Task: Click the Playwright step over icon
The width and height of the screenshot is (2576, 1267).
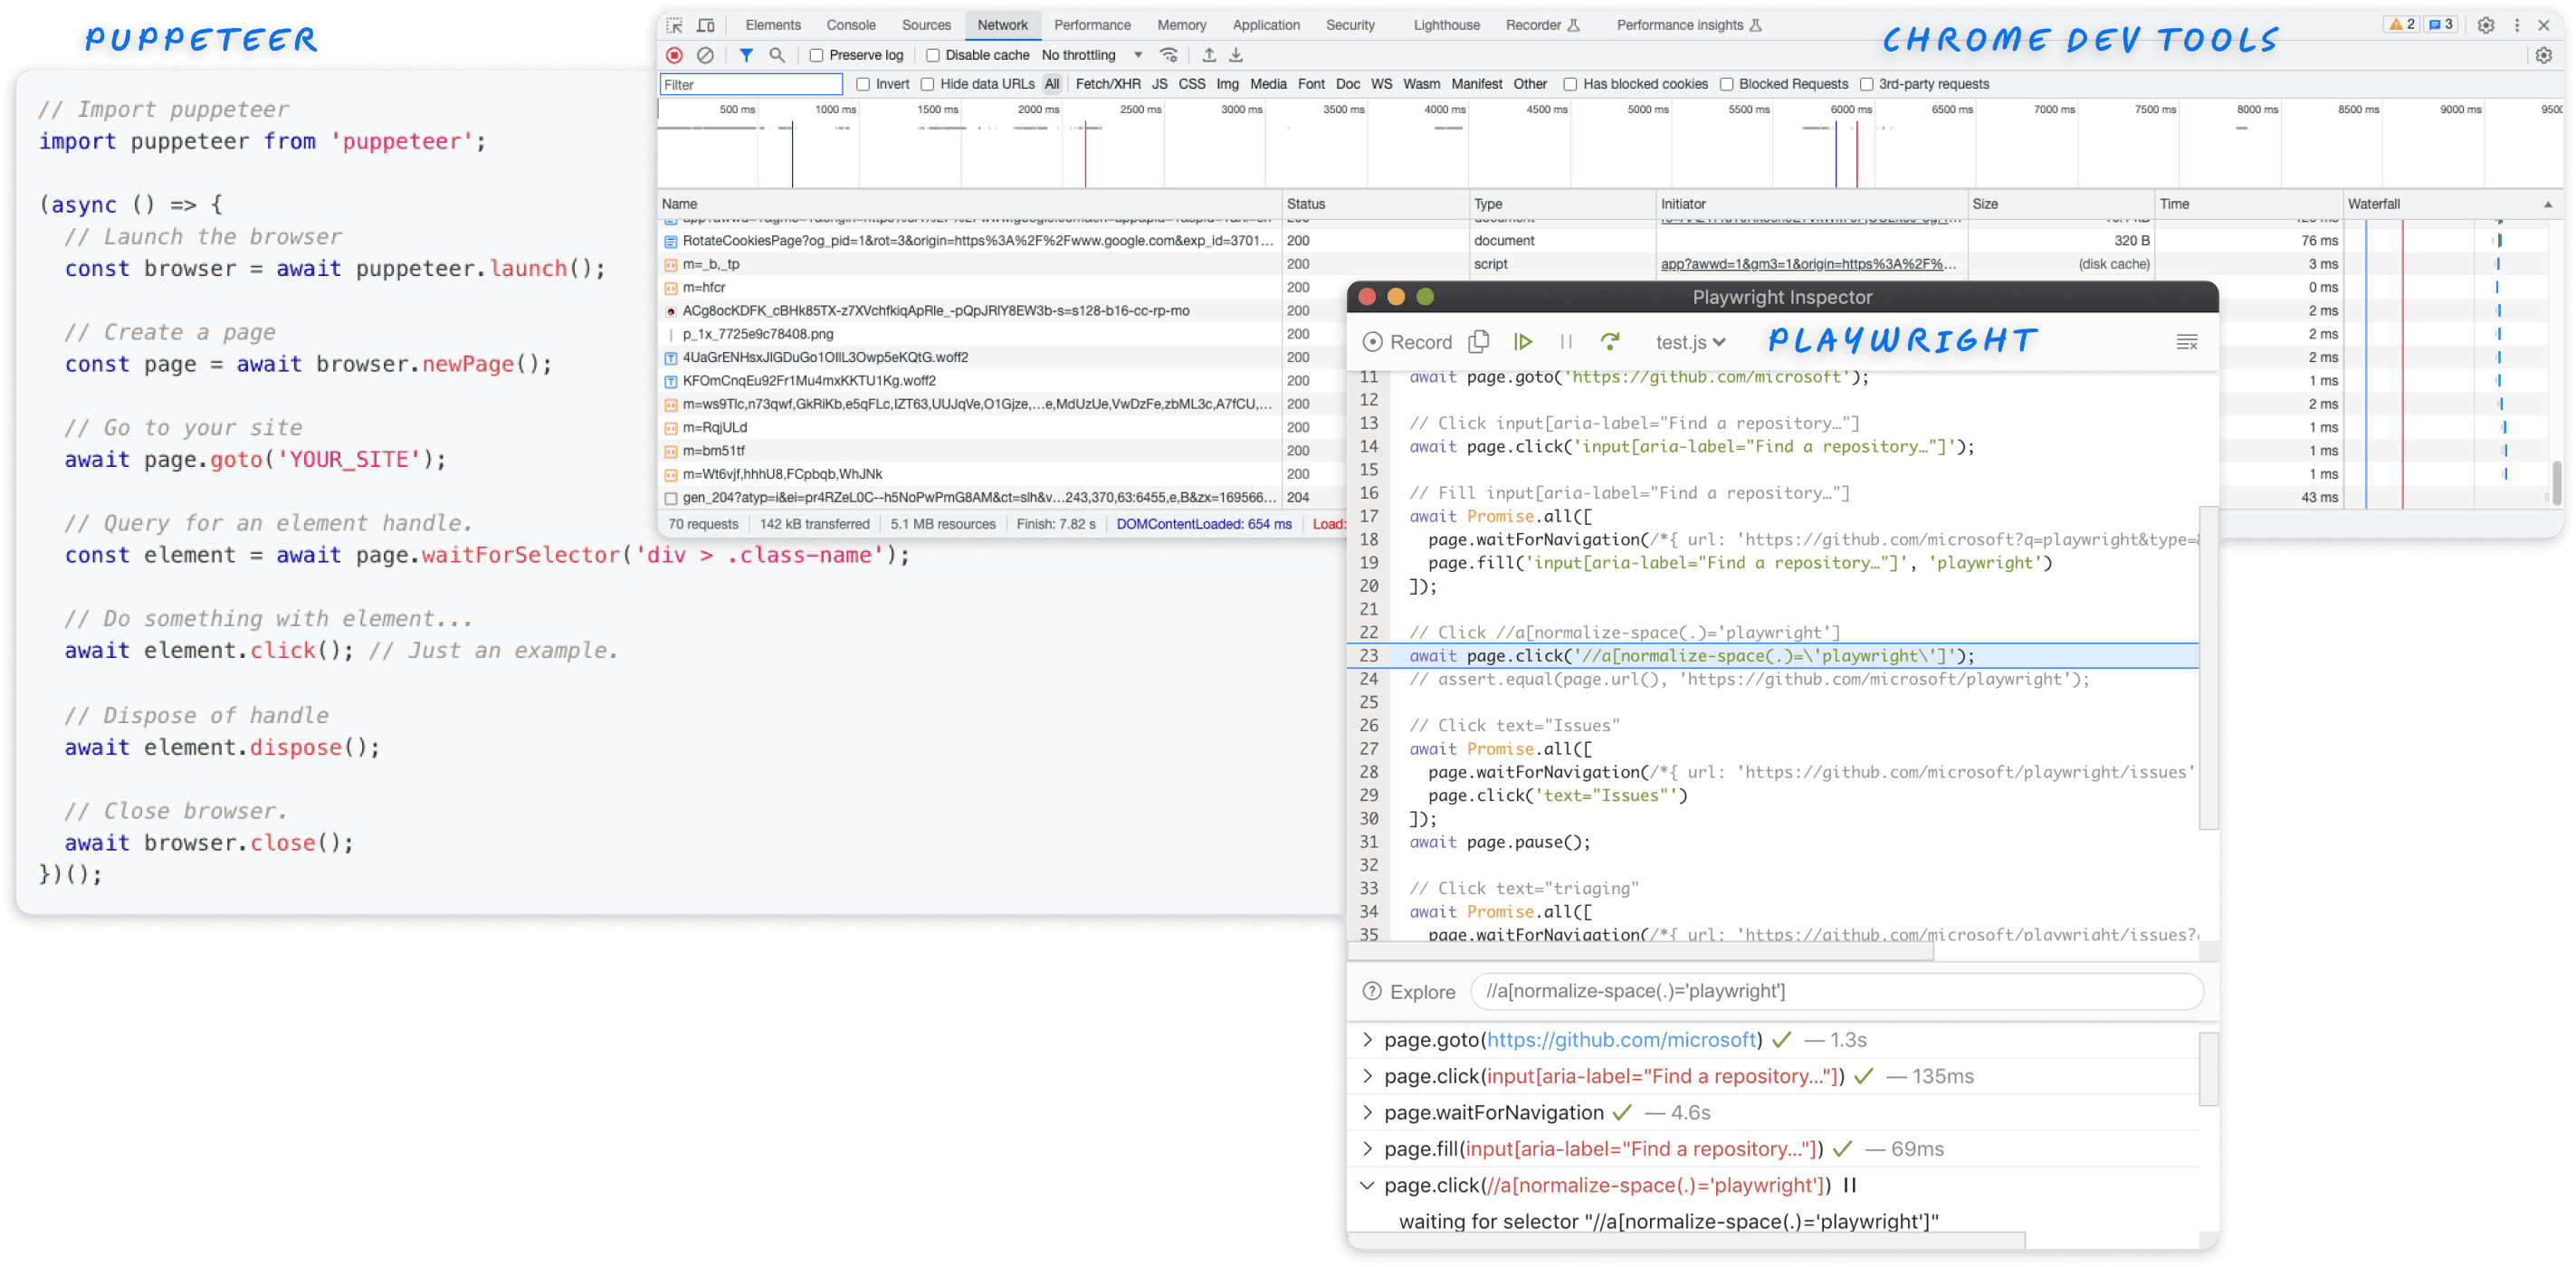Action: [1610, 342]
